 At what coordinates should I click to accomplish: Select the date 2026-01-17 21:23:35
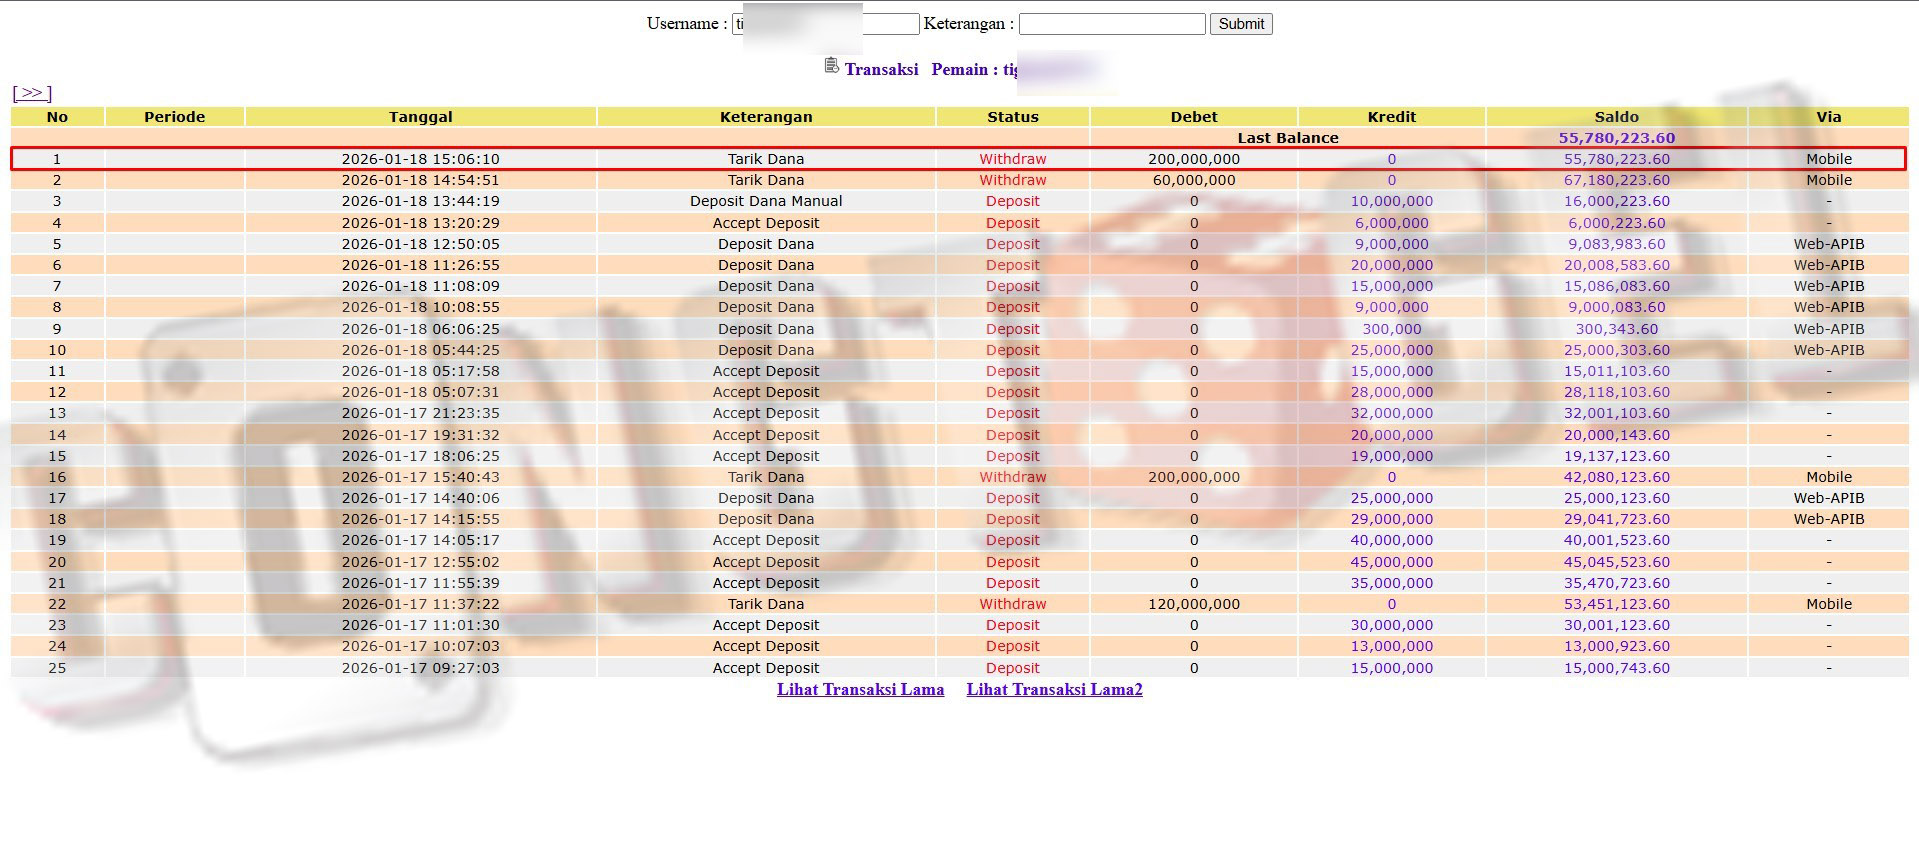pyautogui.click(x=420, y=413)
